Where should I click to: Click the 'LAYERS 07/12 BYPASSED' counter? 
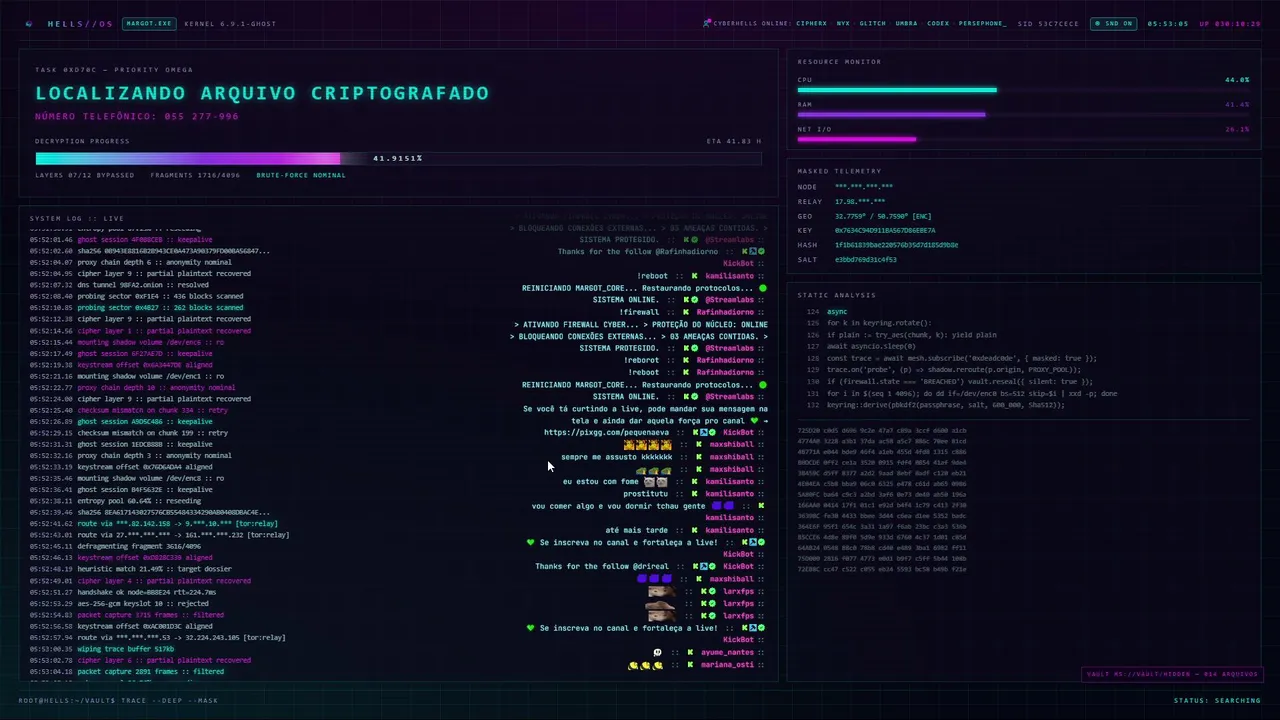84,175
